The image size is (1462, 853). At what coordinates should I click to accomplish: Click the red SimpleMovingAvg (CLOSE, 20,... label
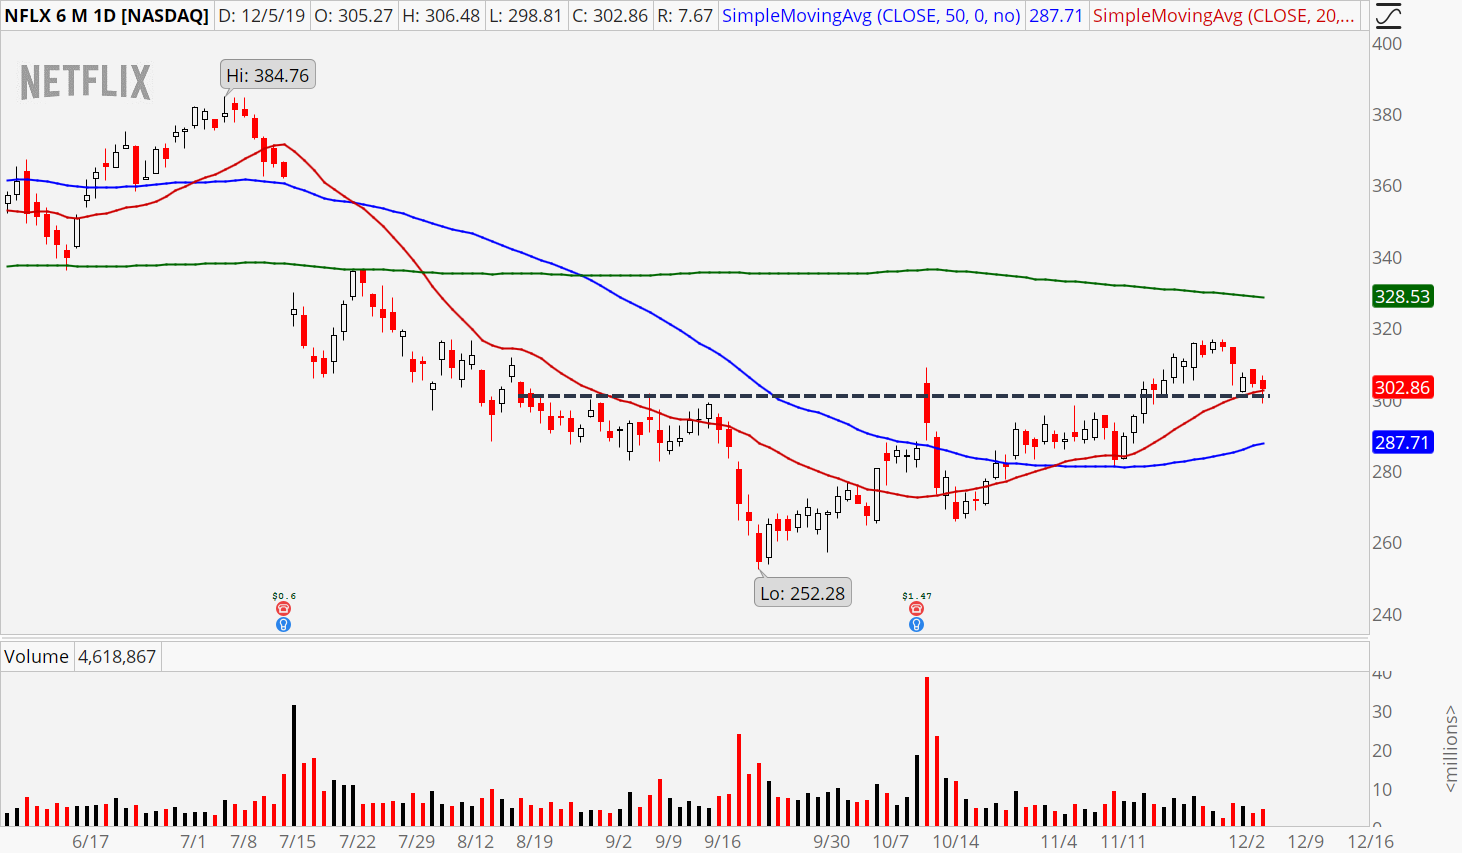(x=1225, y=16)
